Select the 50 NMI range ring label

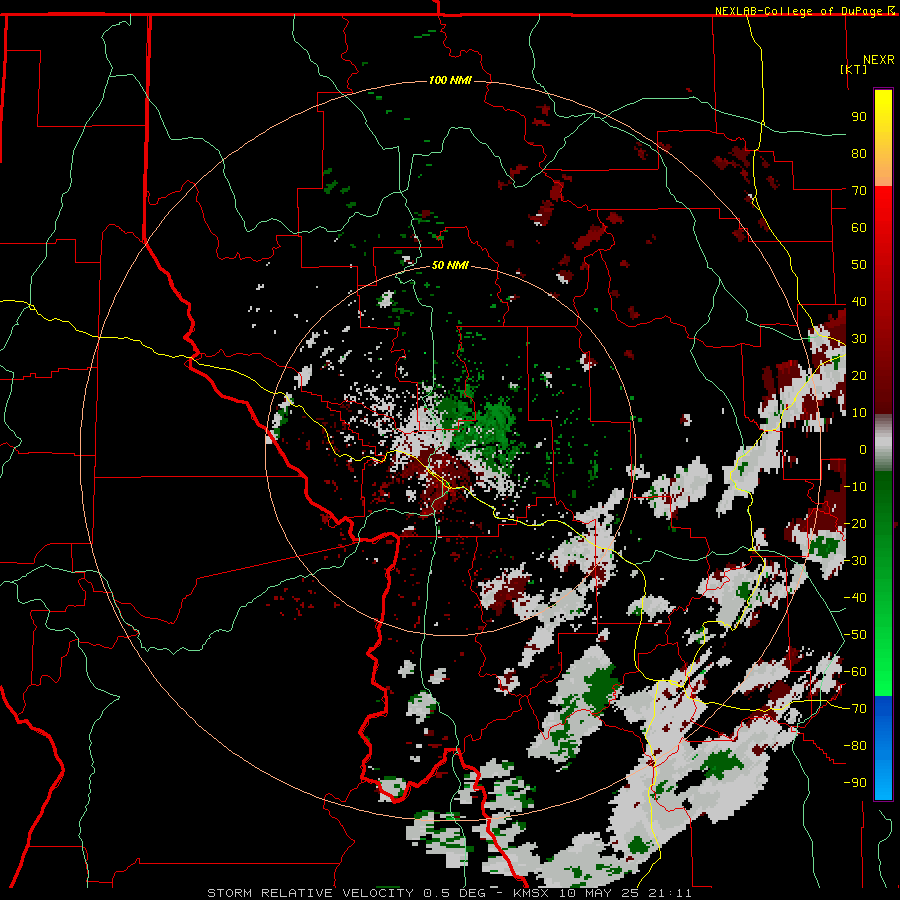pyautogui.click(x=451, y=265)
